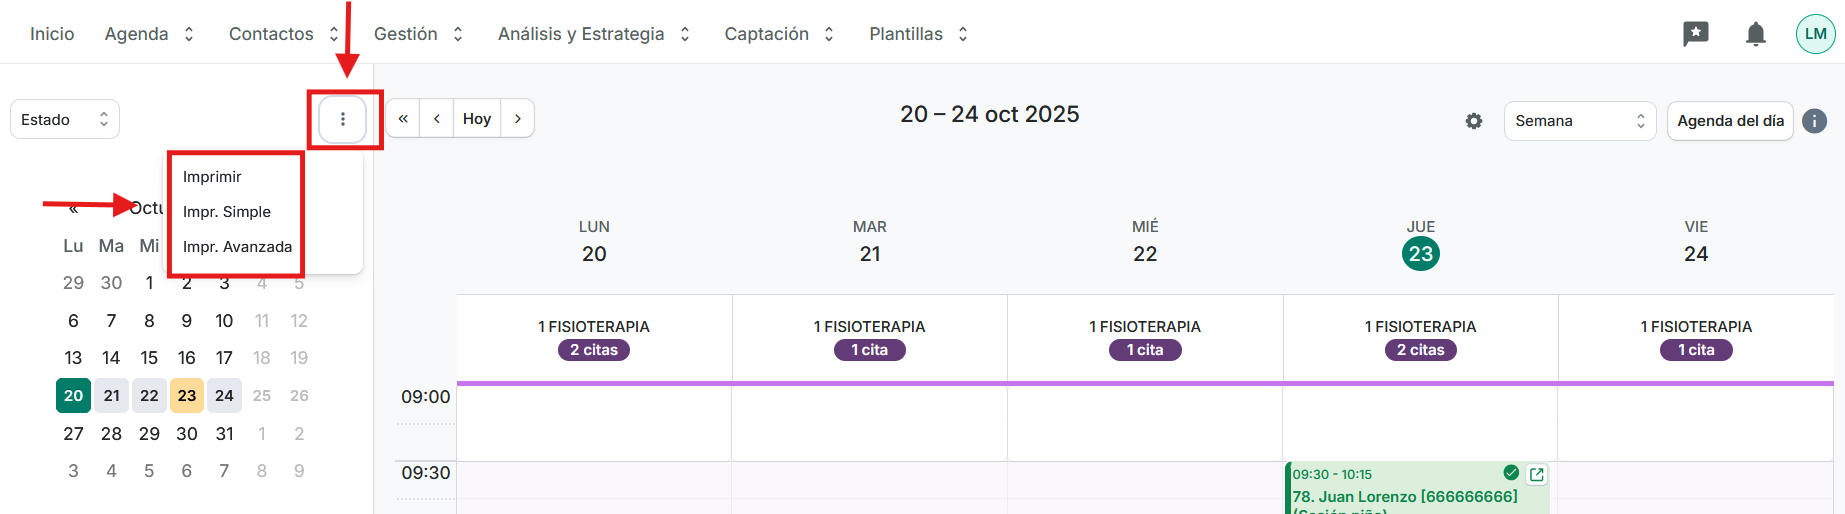Choose Impr. Avanzada menu entry

pos(237,247)
